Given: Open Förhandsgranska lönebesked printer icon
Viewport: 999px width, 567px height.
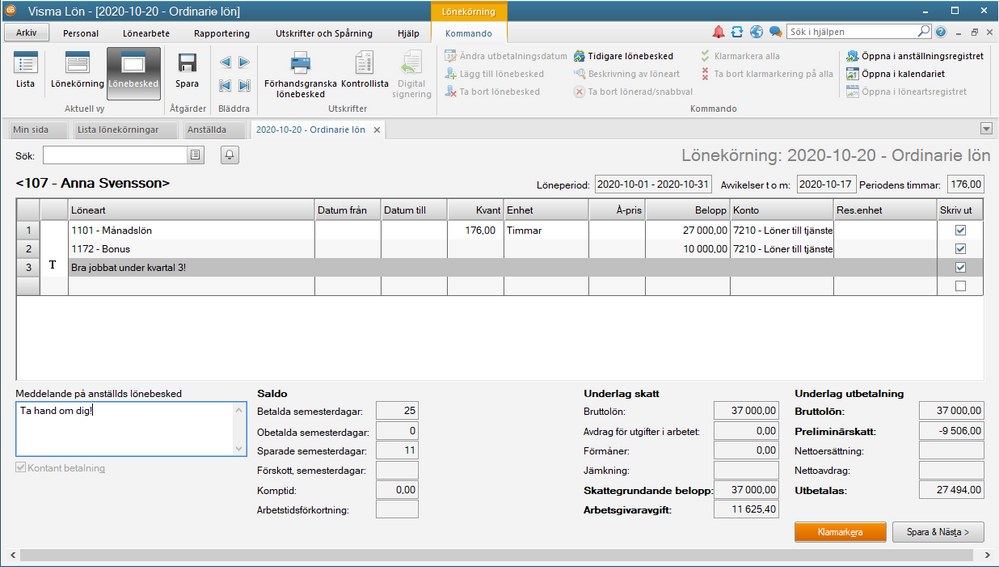Looking at the screenshot, I should click(x=300, y=72).
